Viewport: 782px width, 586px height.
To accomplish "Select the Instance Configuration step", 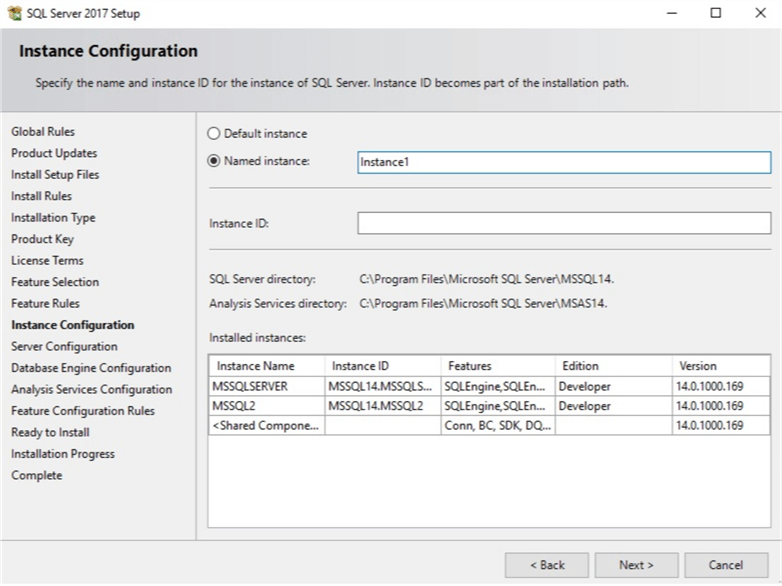I will [x=73, y=325].
